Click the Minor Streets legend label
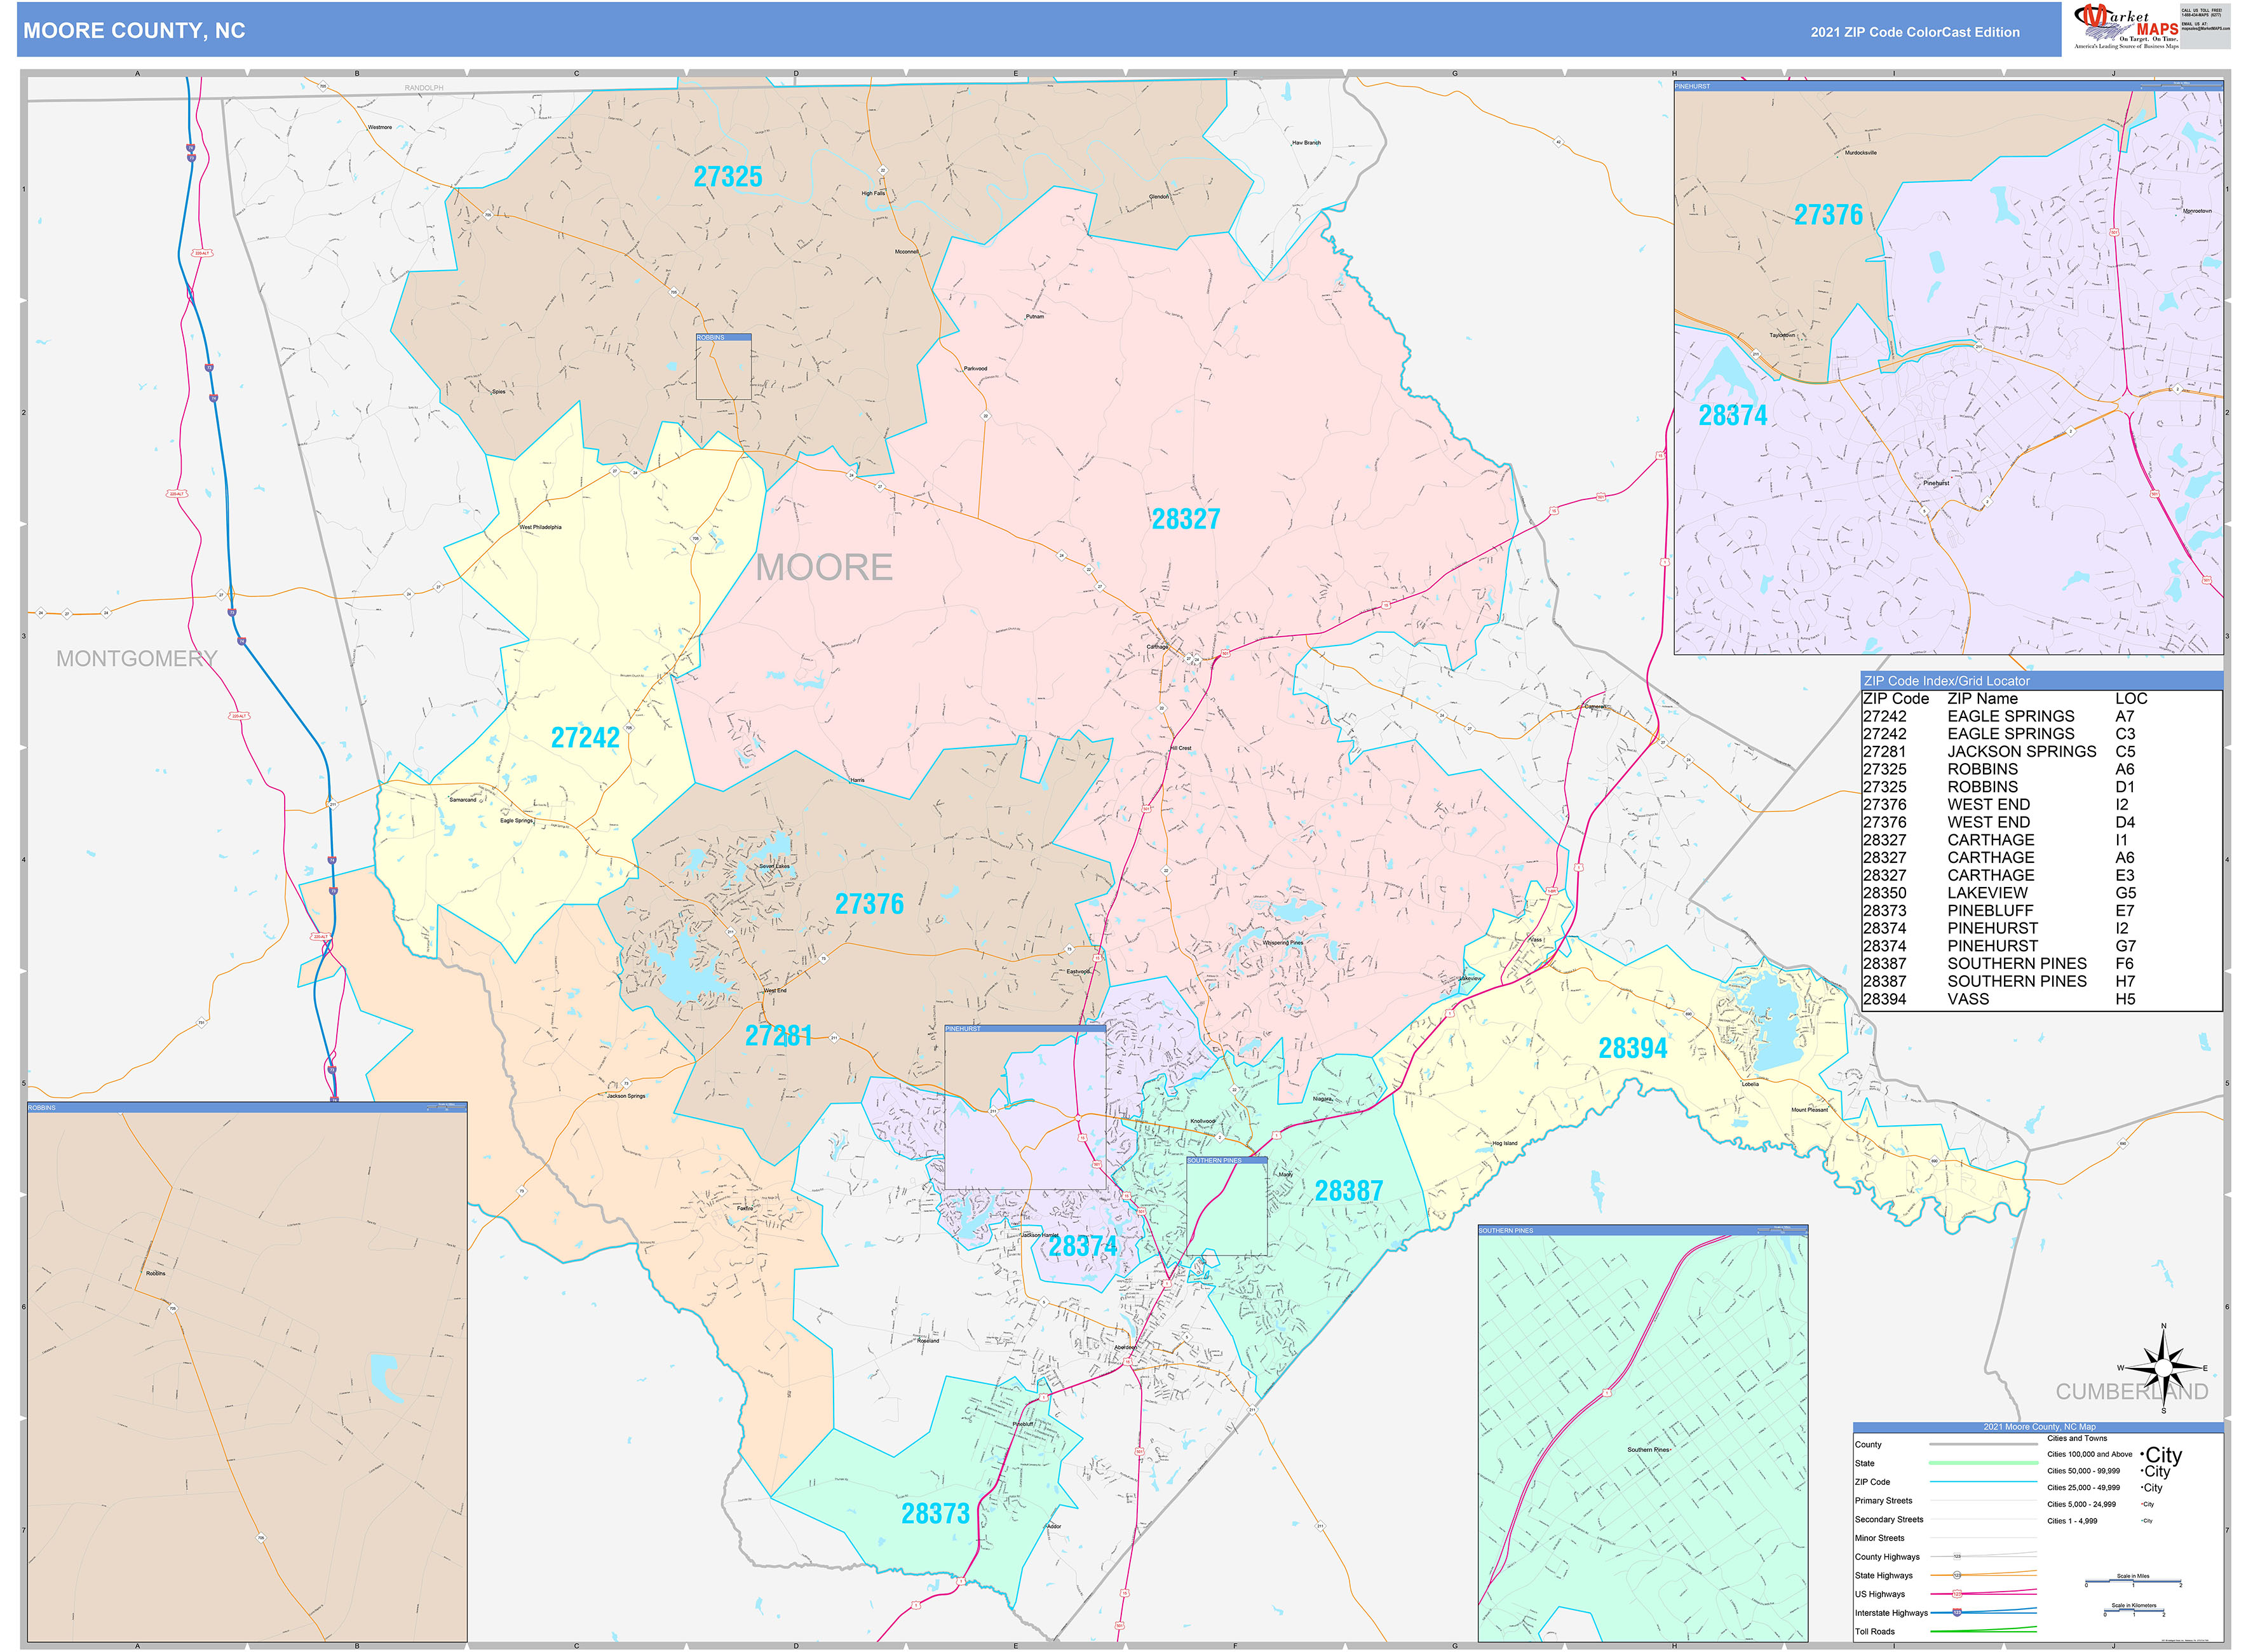The width and height of the screenshot is (2246, 1652). pos(1880,1539)
